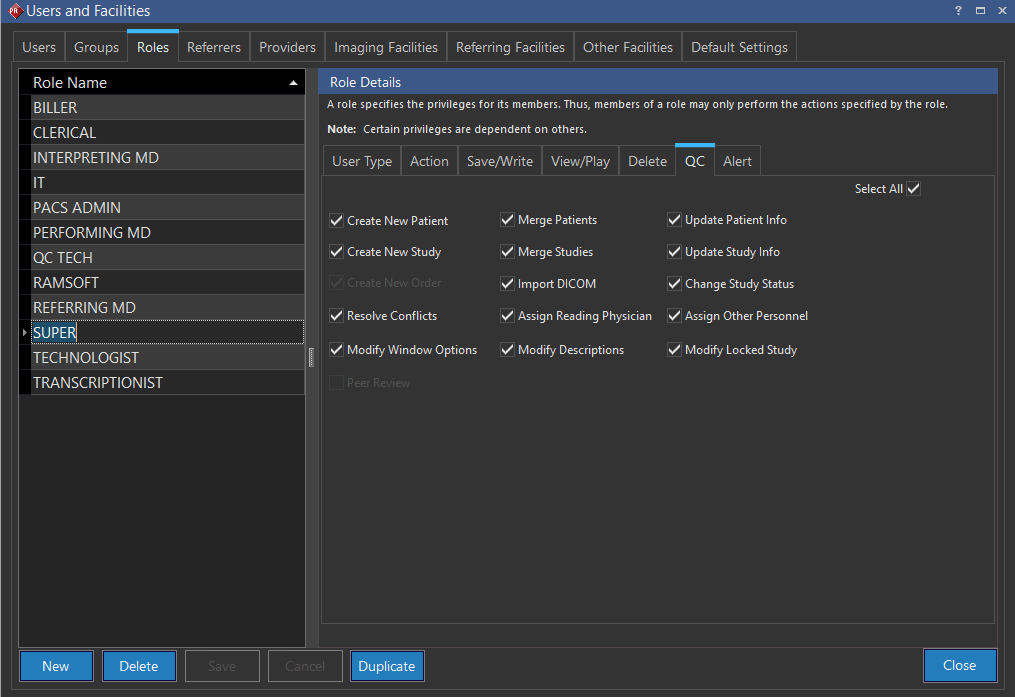Select the TECHNOLOGIST role in list

point(86,358)
